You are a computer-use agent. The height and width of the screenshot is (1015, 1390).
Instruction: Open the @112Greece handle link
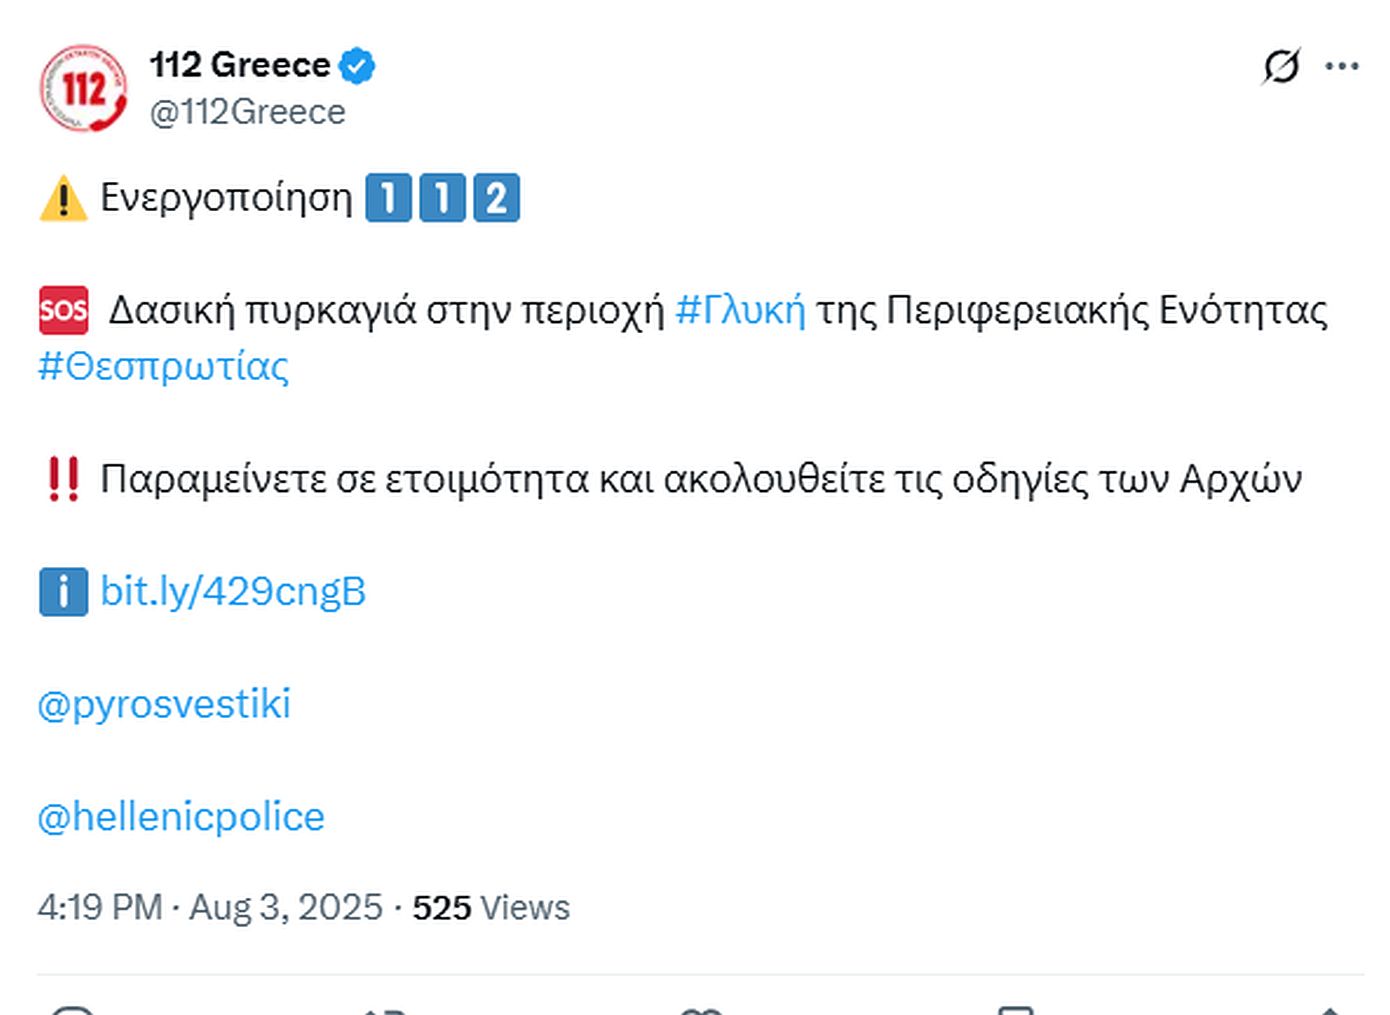click(247, 112)
